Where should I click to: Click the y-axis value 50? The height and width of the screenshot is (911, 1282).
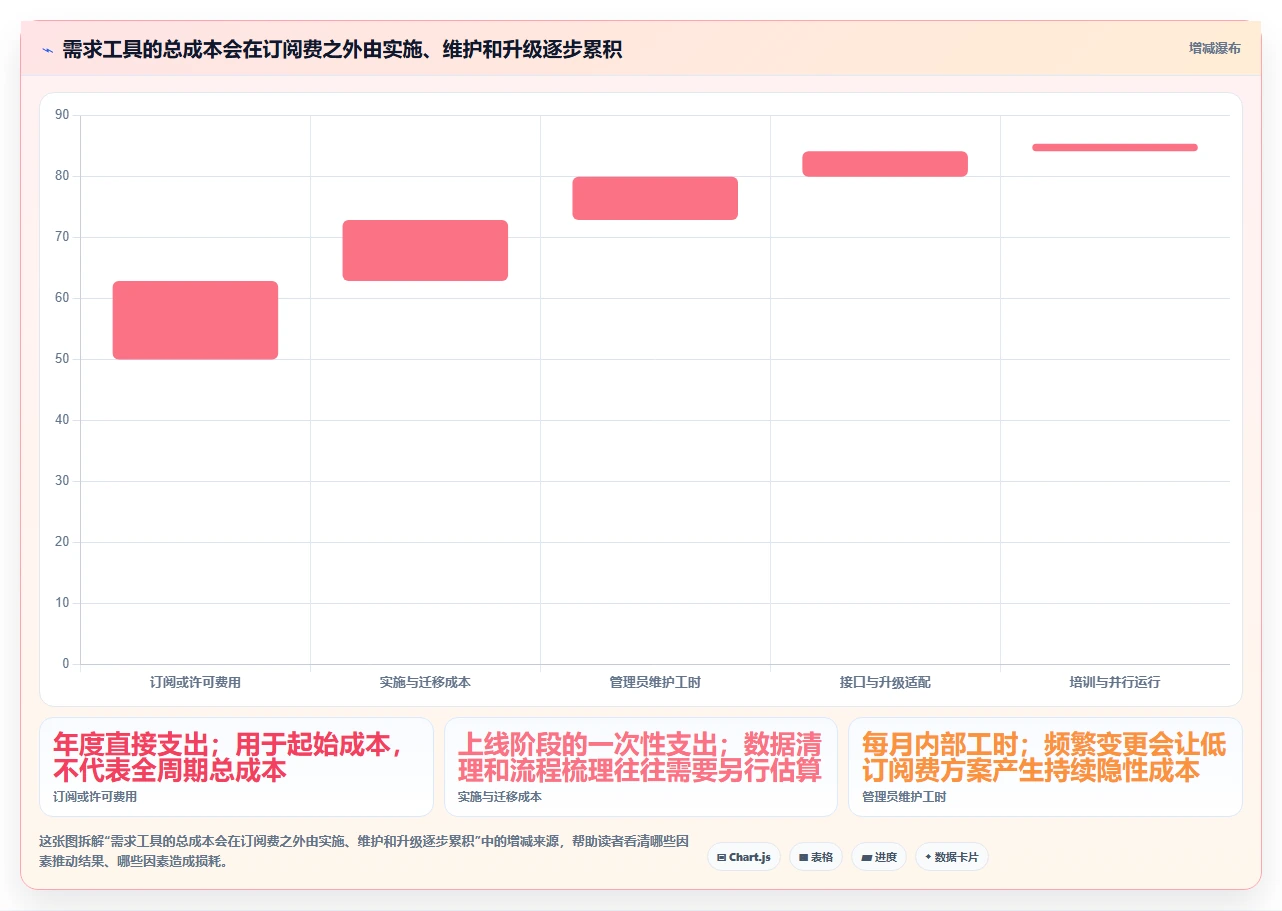[62, 359]
